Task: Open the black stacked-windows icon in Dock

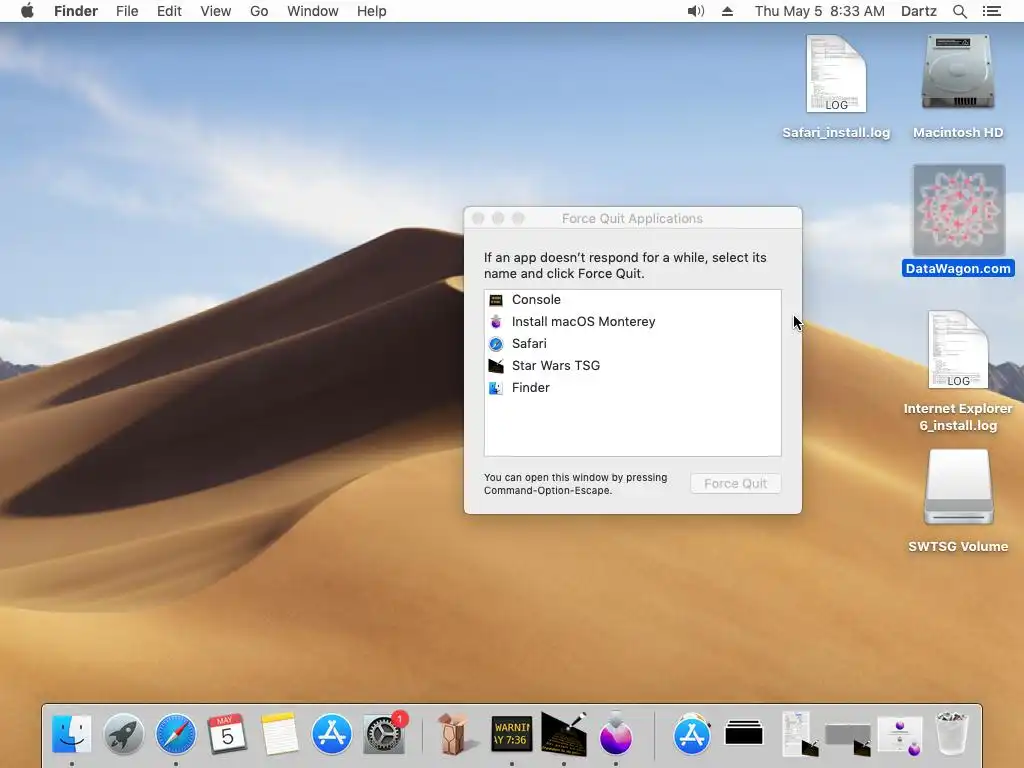Action: 744,733
